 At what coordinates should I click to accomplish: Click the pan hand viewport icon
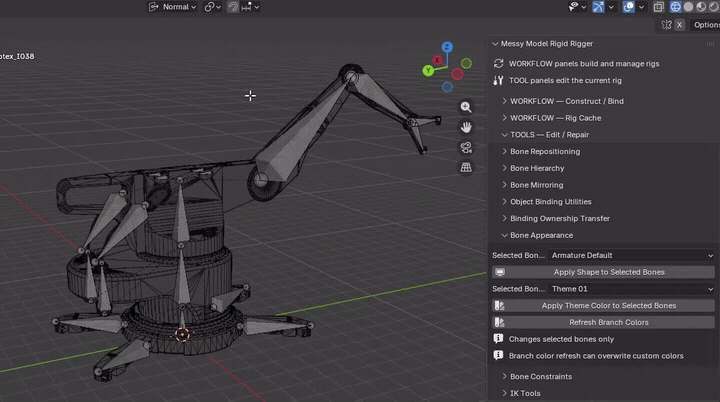(x=466, y=127)
